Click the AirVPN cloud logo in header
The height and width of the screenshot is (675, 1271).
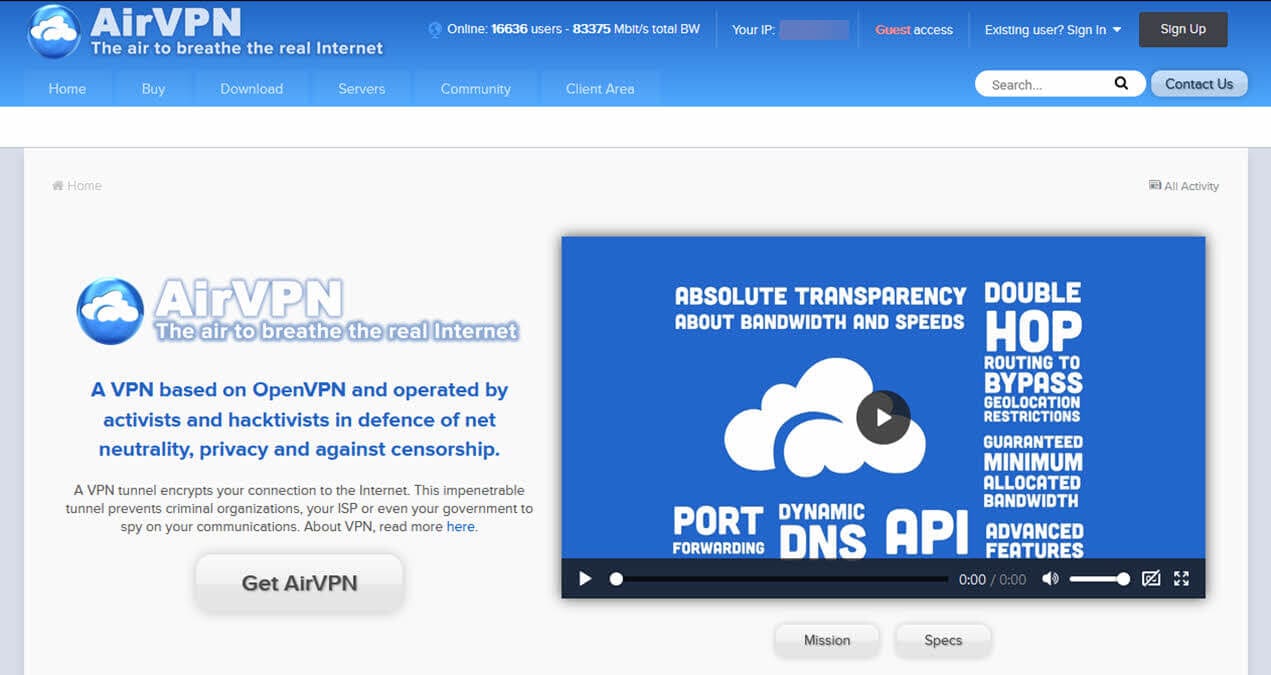point(55,31)
